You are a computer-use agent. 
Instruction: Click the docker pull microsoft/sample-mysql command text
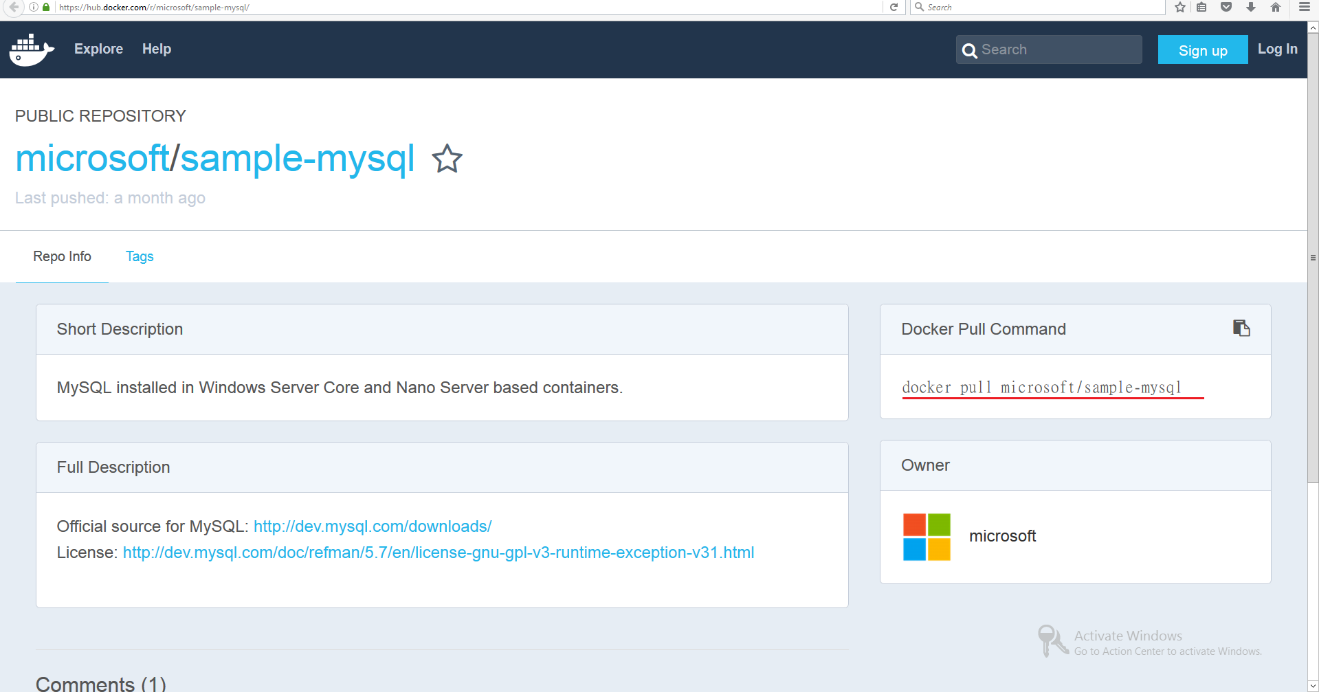coord(1042,387)
